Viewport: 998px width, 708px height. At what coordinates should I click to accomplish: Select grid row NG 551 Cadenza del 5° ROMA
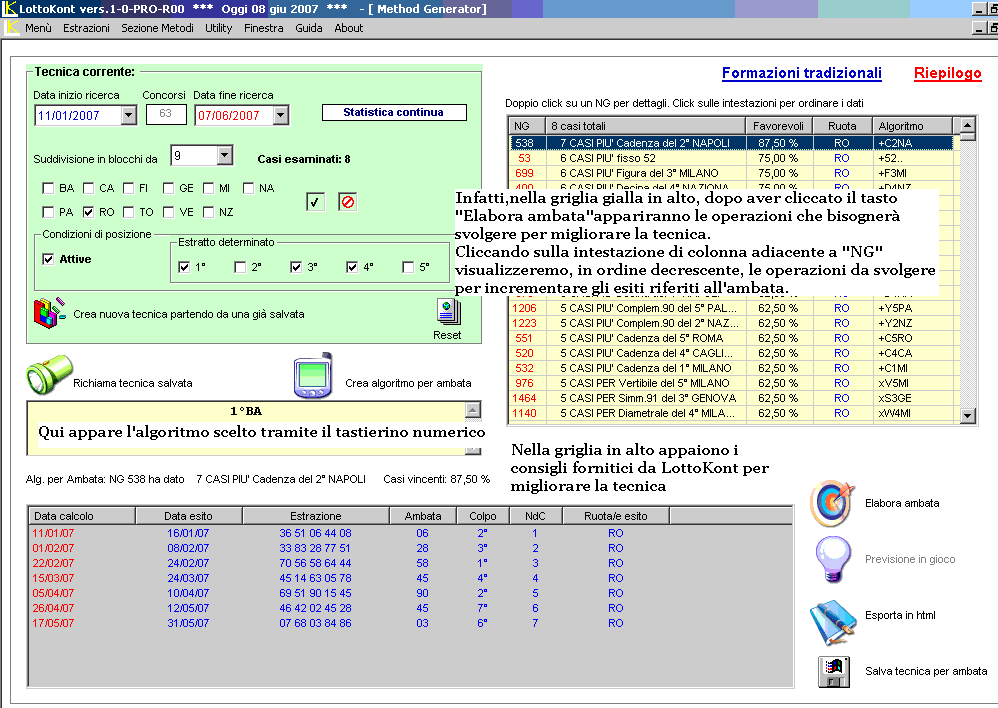732,338
